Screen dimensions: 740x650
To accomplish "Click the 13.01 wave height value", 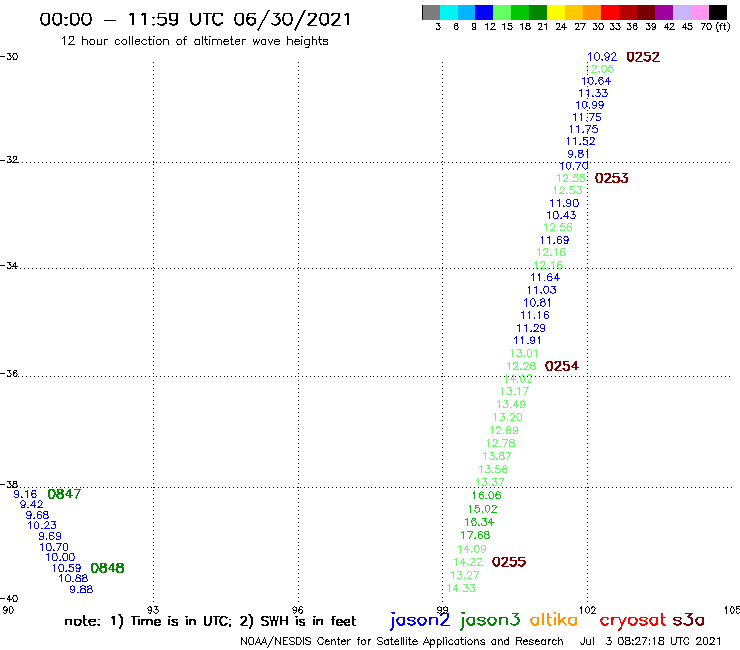I will click(524, 353).
